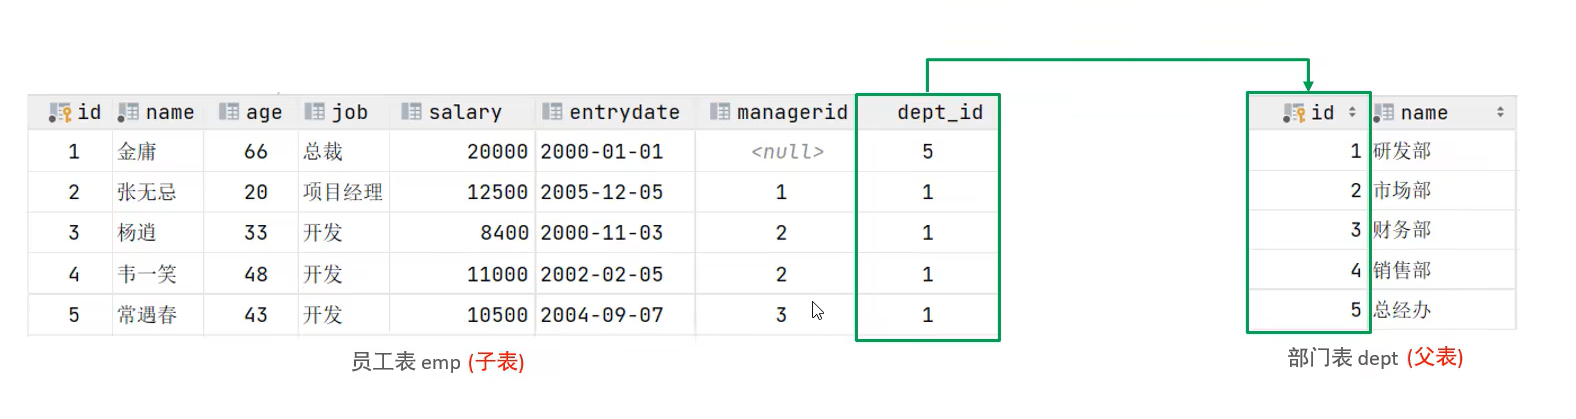The width and height of the screenshot is (1576, 419).
Task: Click the column icon beside dept name header
Action: tap(1384, 113)
